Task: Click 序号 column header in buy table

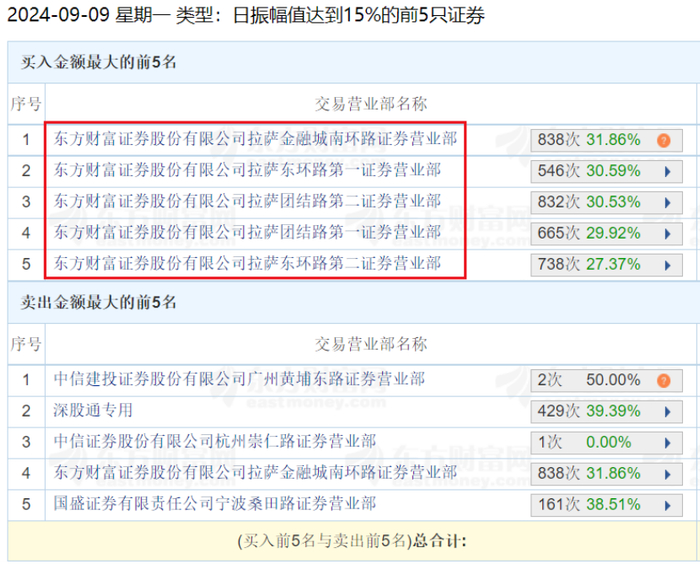Action: click(x=26, y=104)
